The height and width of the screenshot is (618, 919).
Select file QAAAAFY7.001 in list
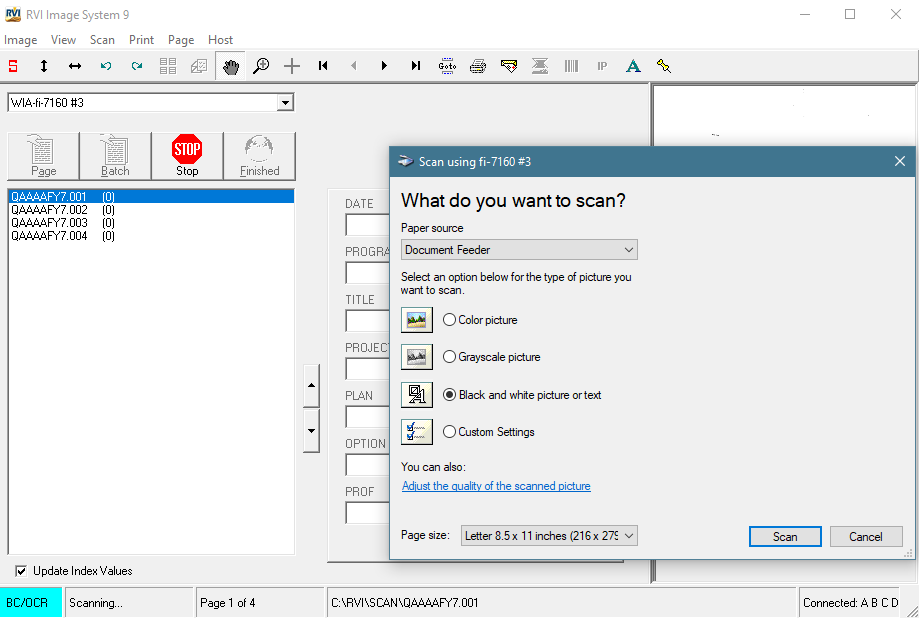coord(151,196)
